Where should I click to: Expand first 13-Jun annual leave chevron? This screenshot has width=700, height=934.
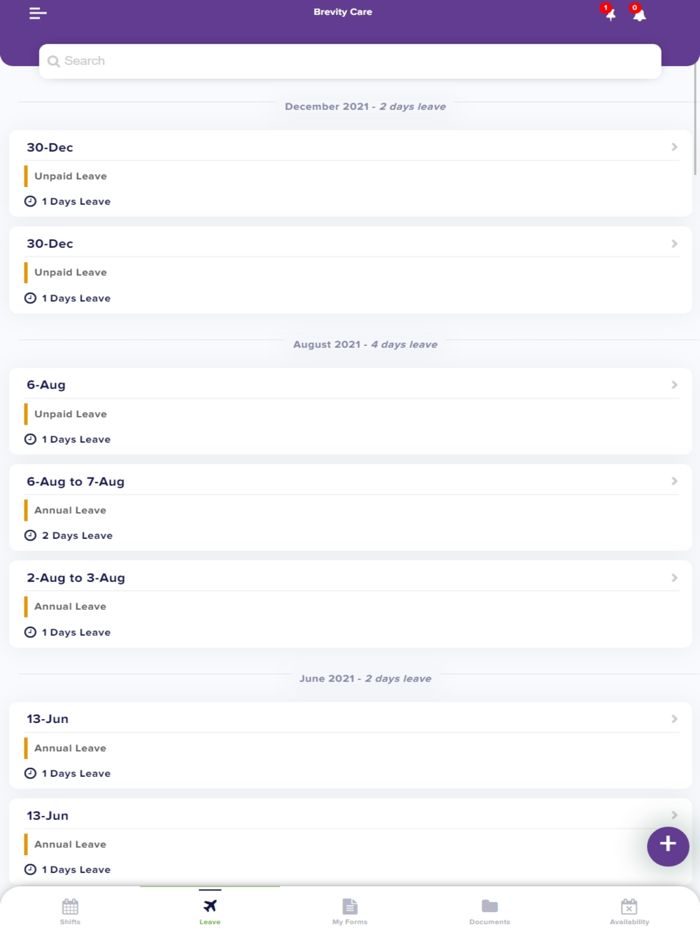675,719
